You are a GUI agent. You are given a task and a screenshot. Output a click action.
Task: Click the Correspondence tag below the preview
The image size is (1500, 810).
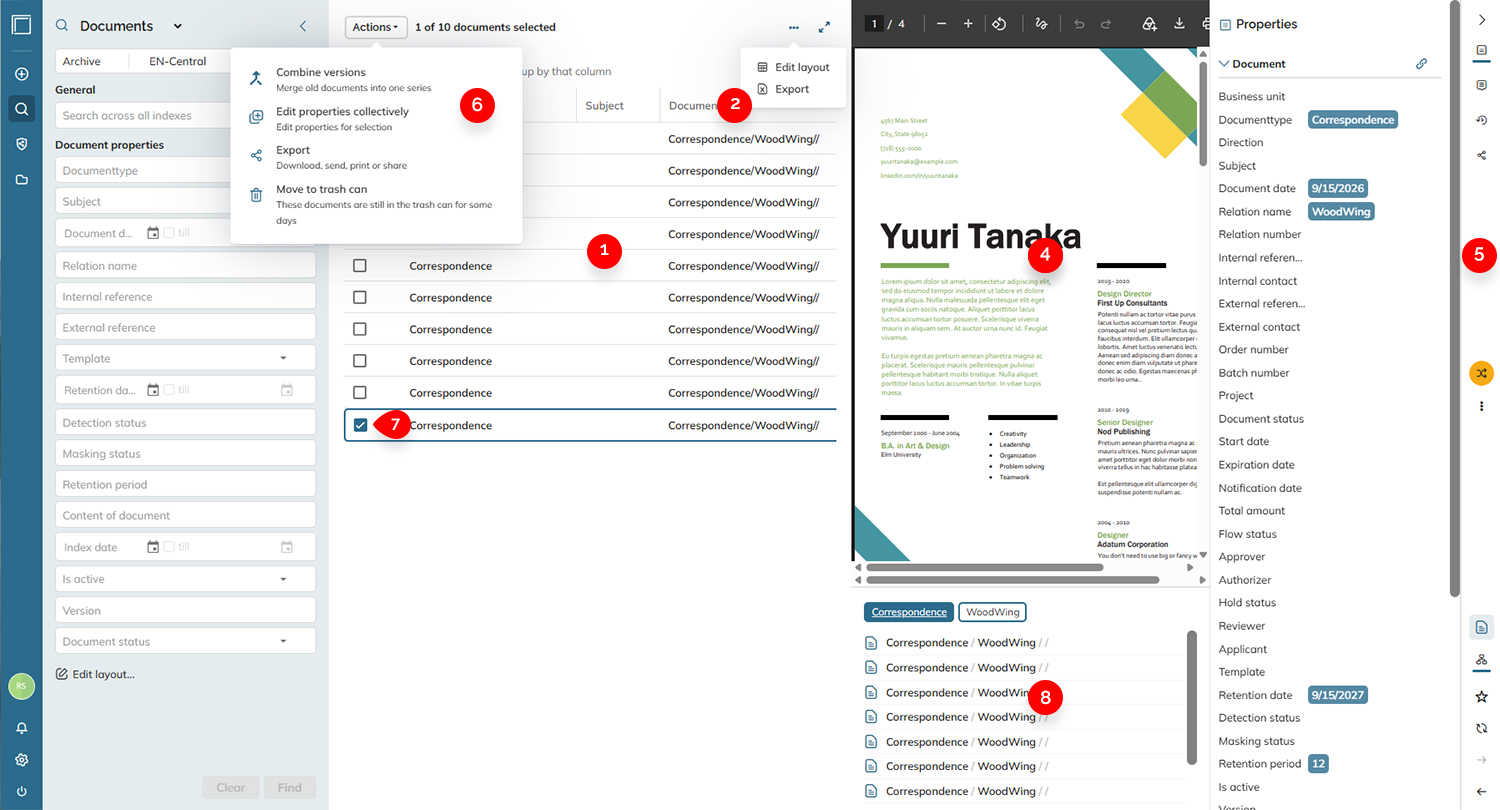coord(908,612)
